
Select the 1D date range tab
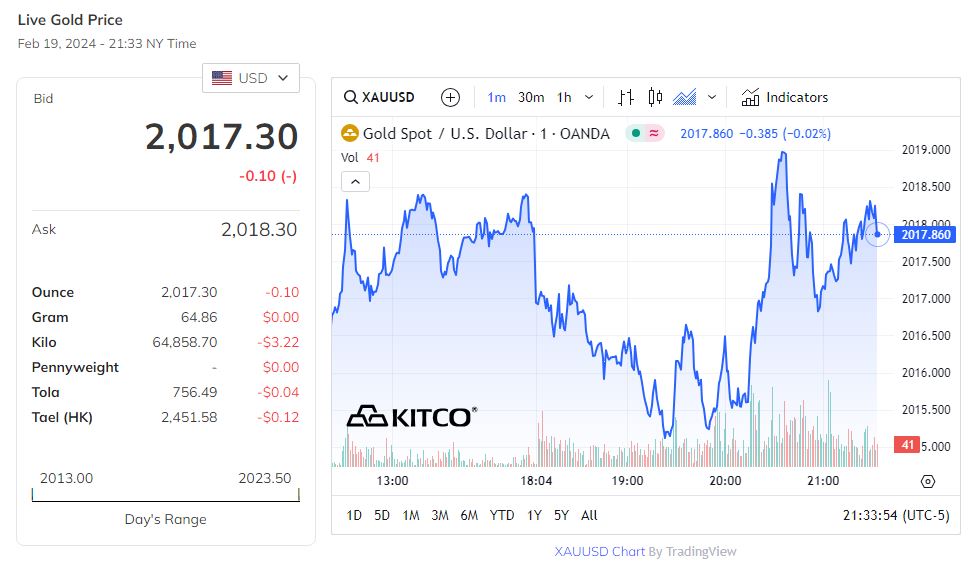[x=354, y=515]
